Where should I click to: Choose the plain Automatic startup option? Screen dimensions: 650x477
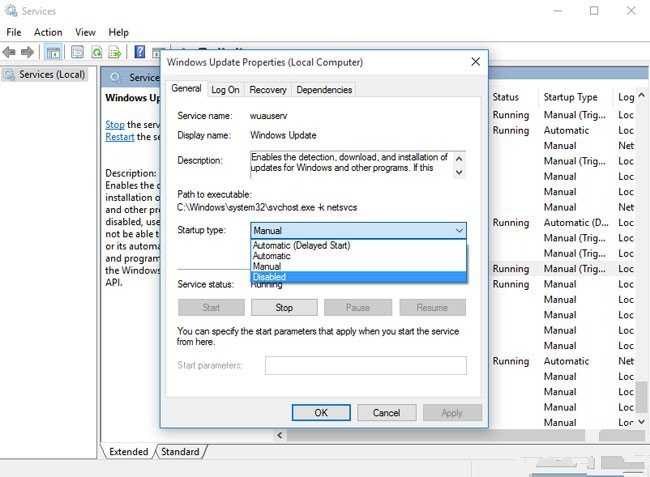pos(358,256)
